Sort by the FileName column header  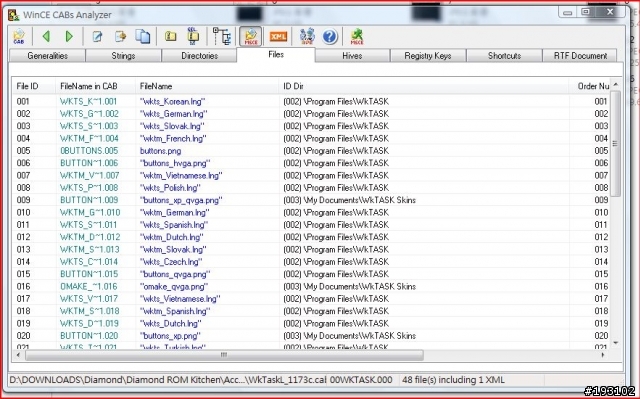207,86
